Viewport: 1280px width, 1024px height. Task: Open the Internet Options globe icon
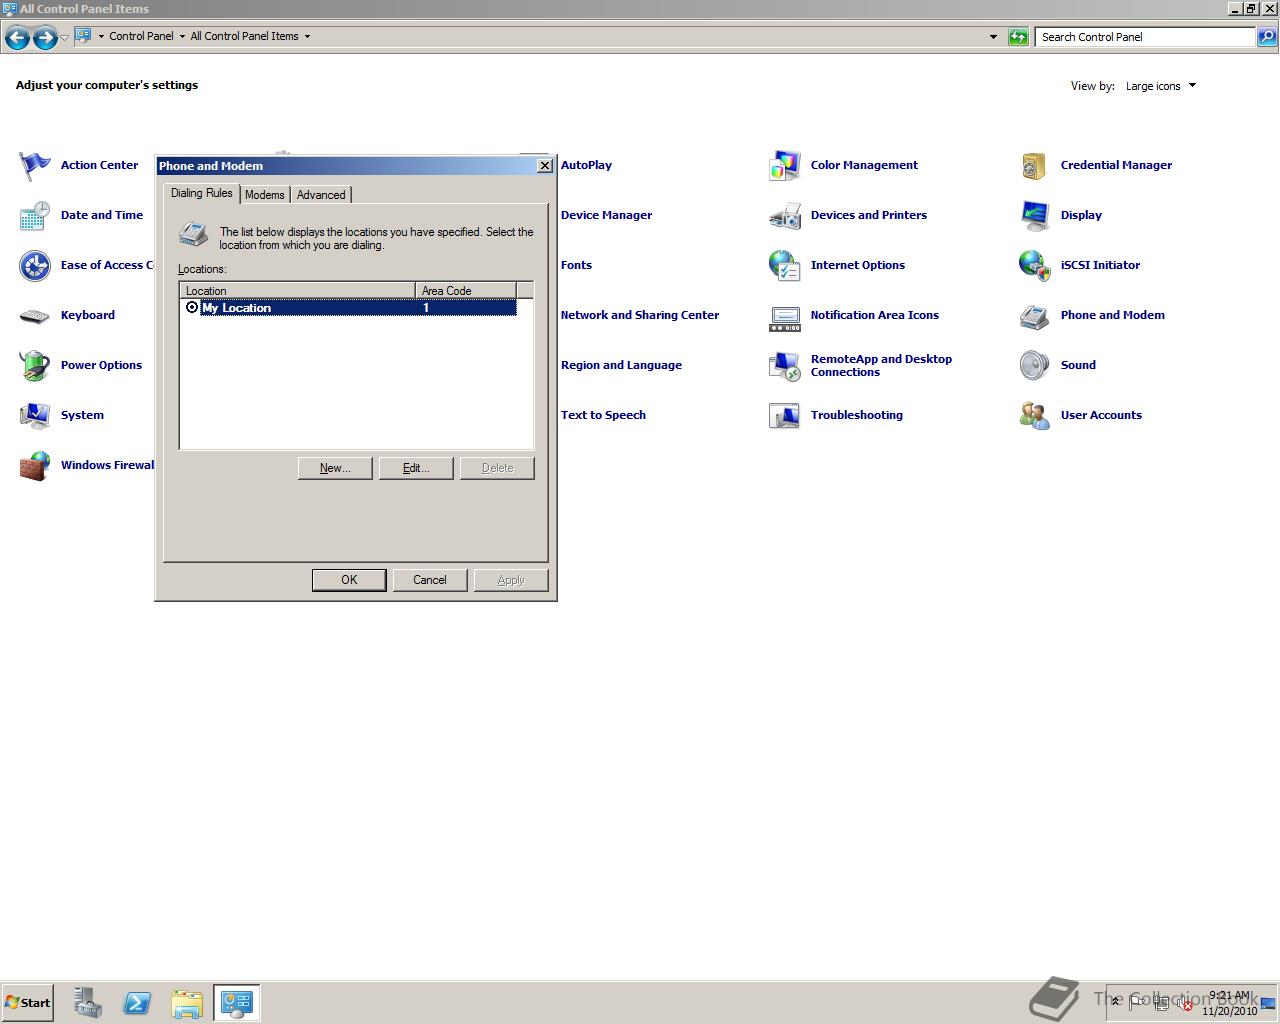(785, 266)
